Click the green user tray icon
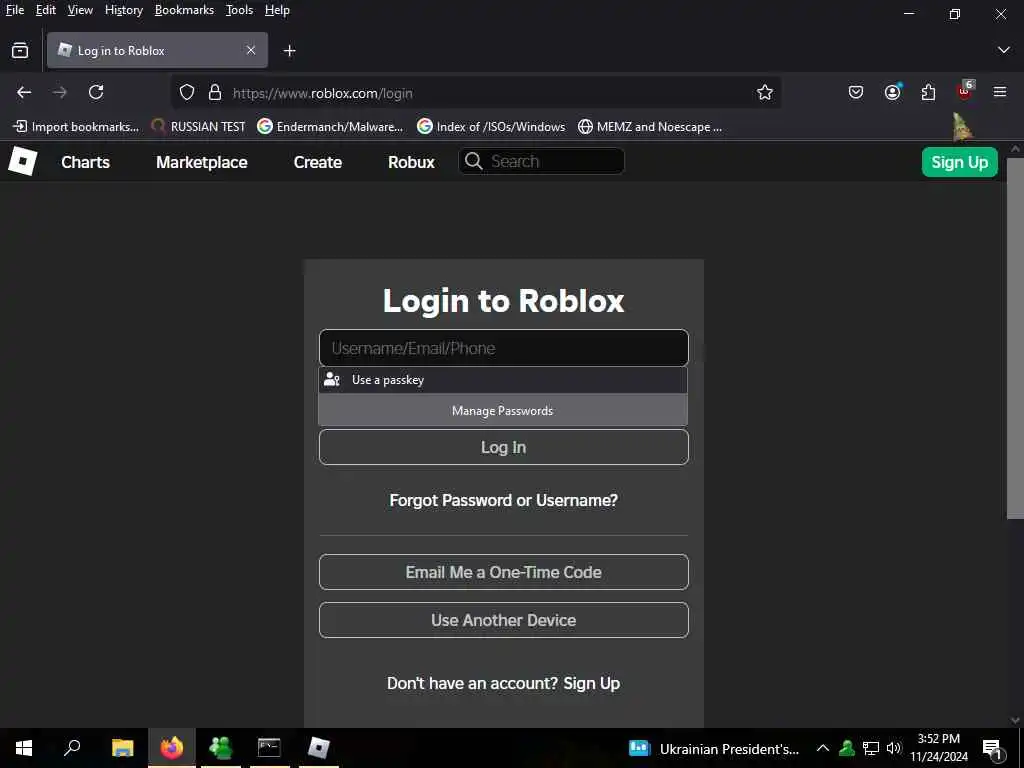This screenshot has height=768, width=1024. pyautogui.click(x=847, y=748)
